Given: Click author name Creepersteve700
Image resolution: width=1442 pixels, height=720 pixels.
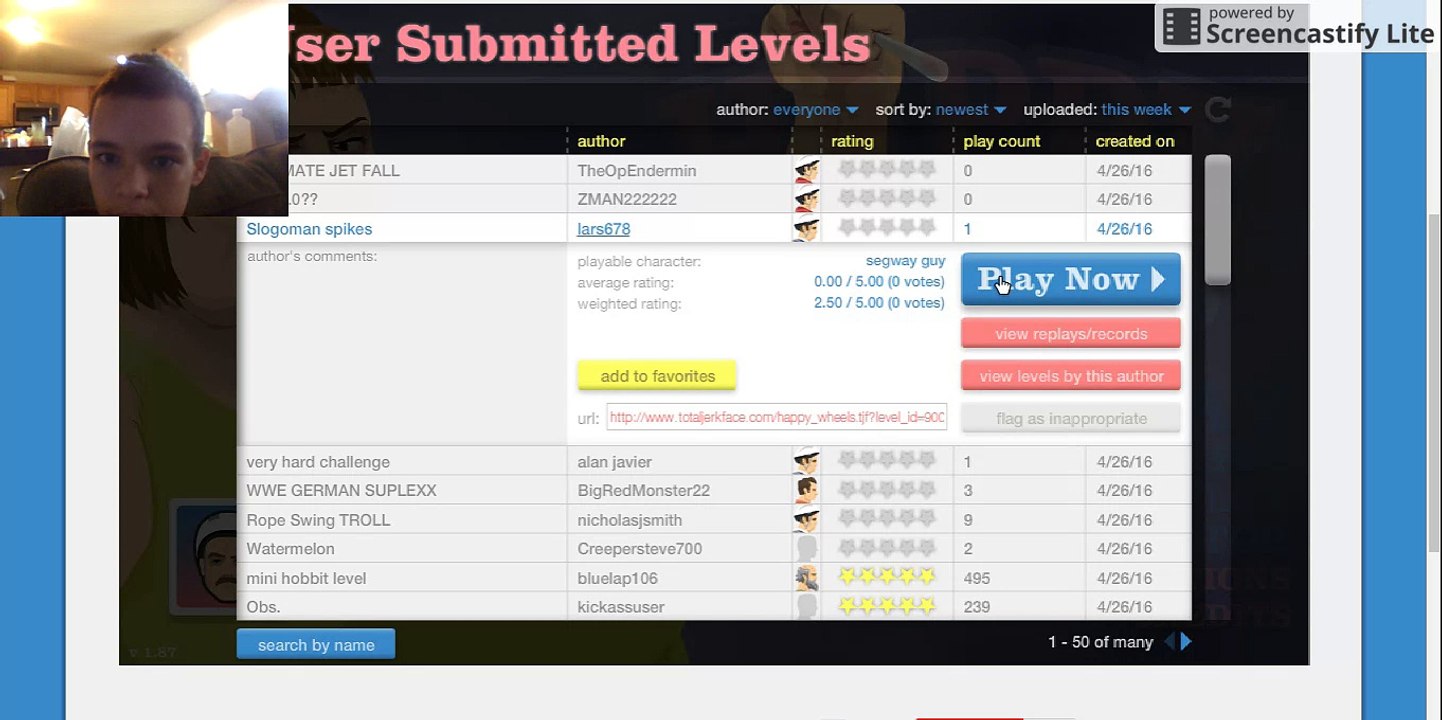Looking at the screenshot, I should pyautogui.click(x=639, y=549).
